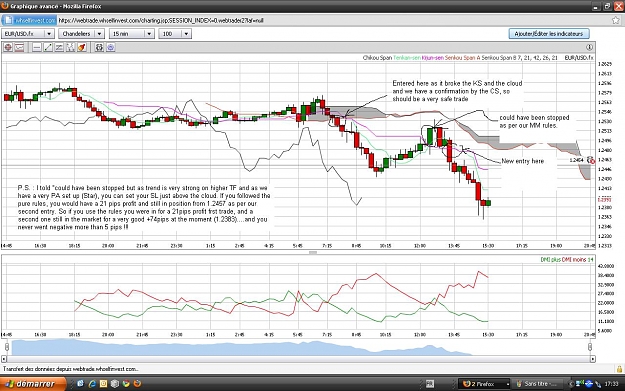Click the Kijun-sen legend label
This screenshot has height=391, width=625.
432,58
